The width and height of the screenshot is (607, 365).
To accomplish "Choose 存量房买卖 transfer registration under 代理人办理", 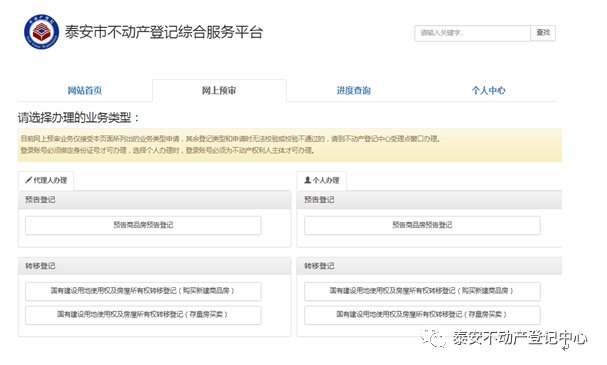I will 143,315.
